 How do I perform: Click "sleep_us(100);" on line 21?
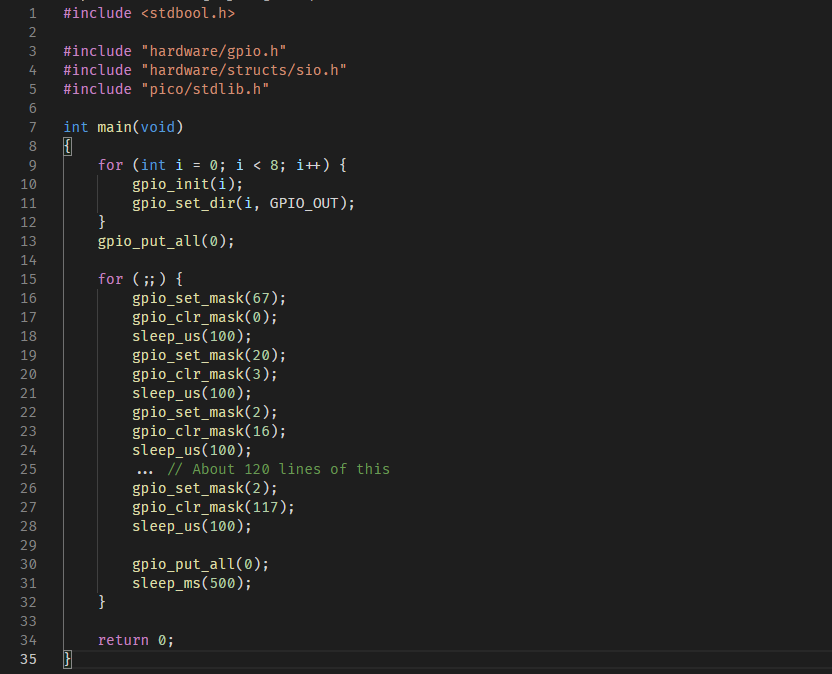[x=192, y=394]
